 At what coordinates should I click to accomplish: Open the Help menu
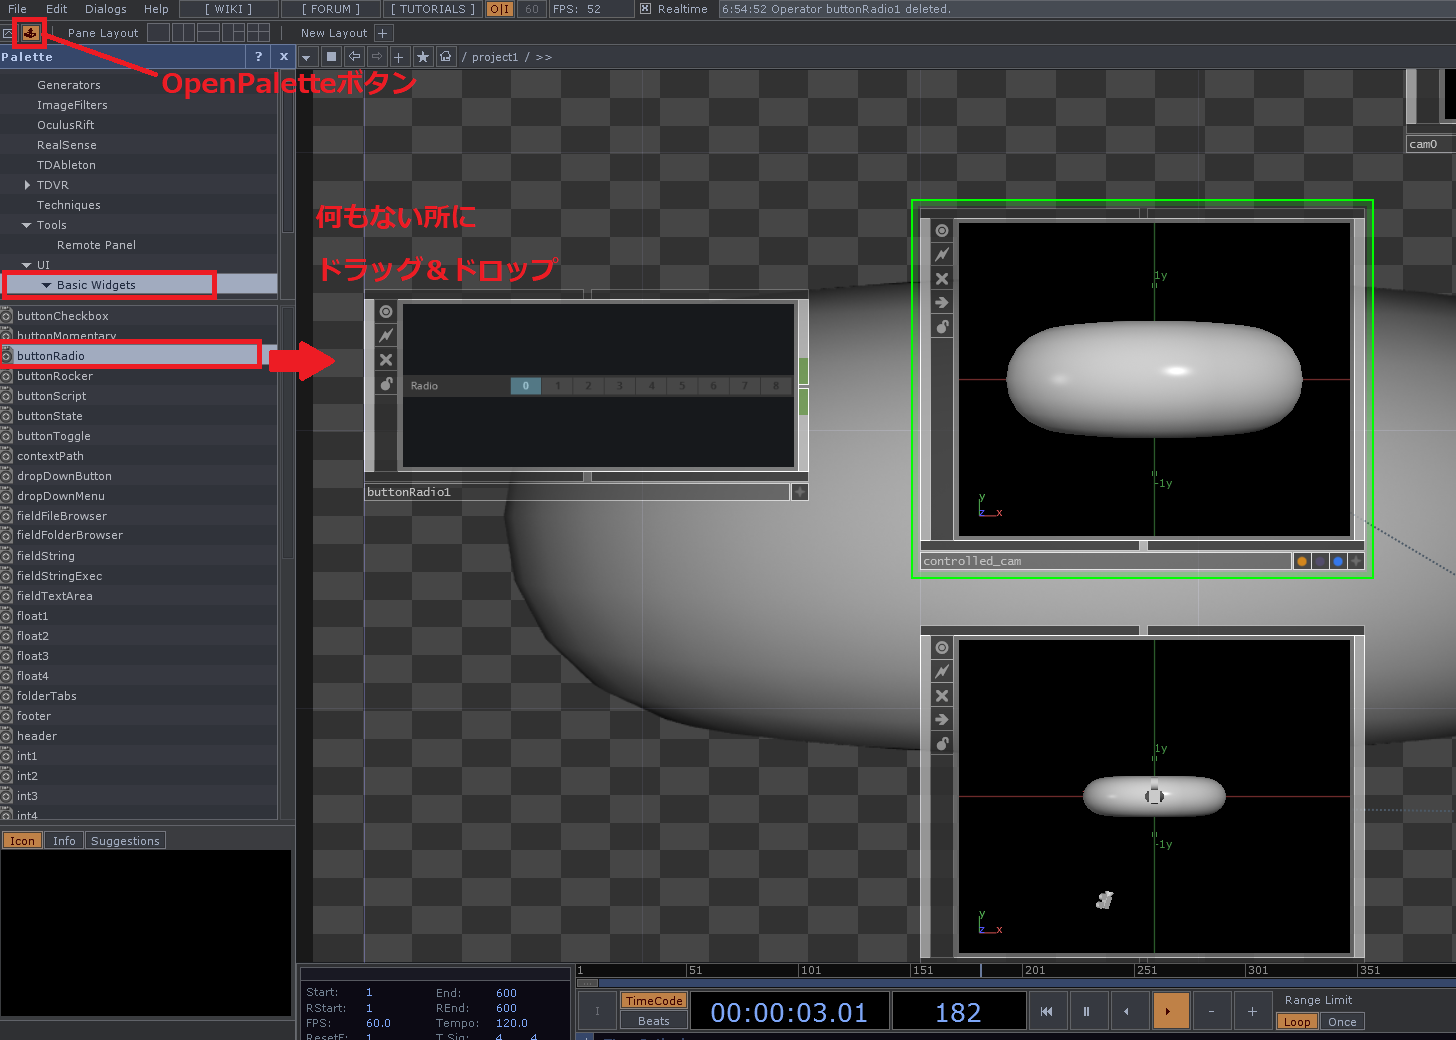point(156,9)
